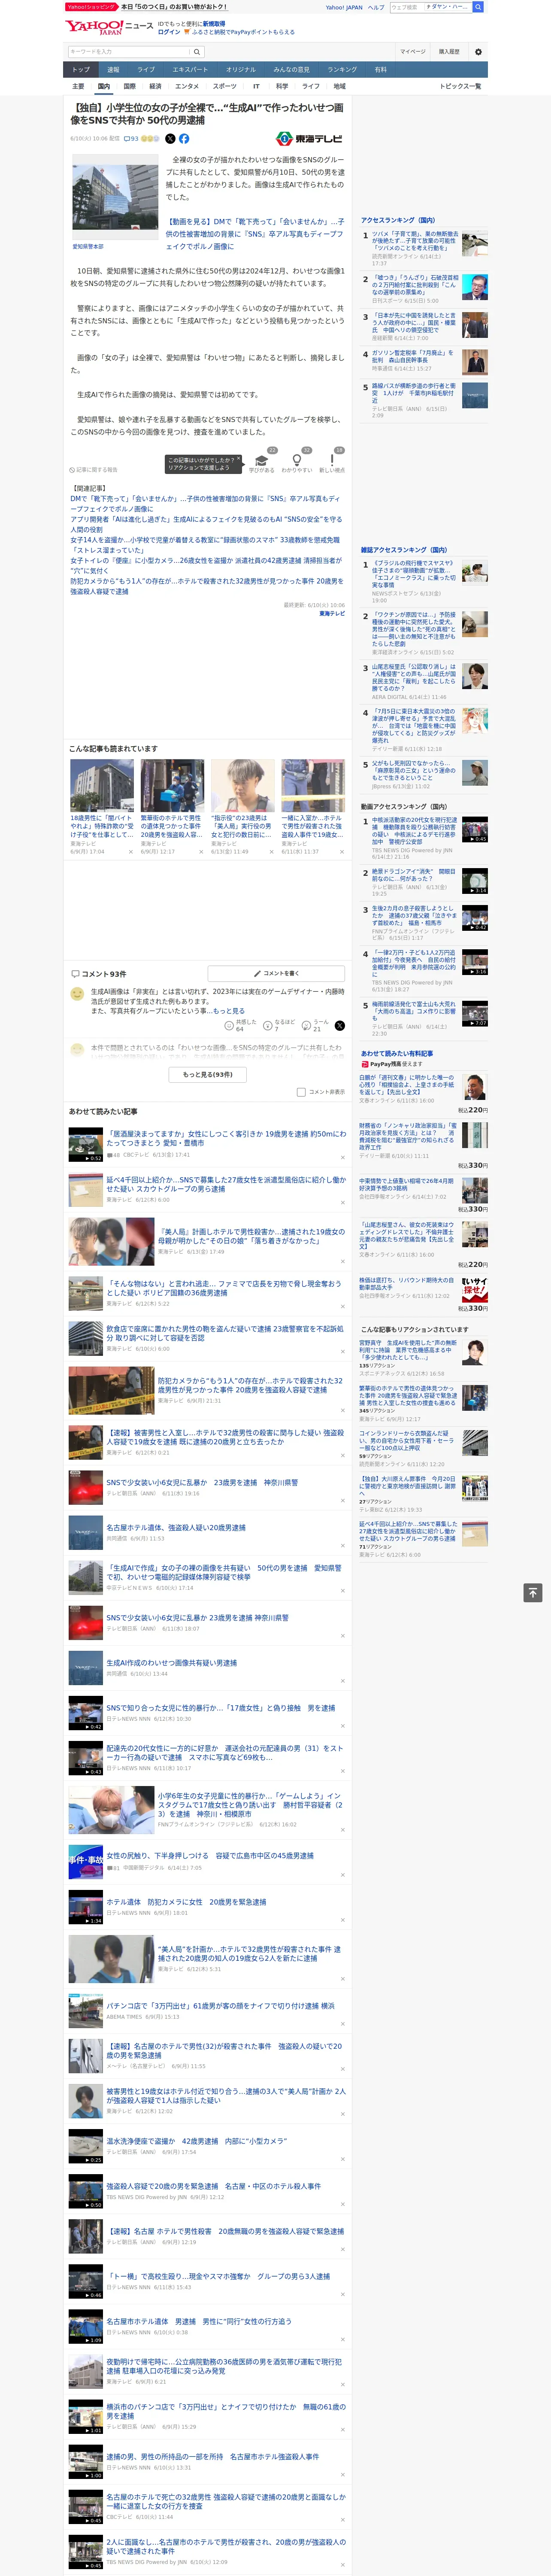This screenshot has height=2576, width=551.
Task: Open パチンコ店で「3万円出せ」 article
Action: point(220,2006)
